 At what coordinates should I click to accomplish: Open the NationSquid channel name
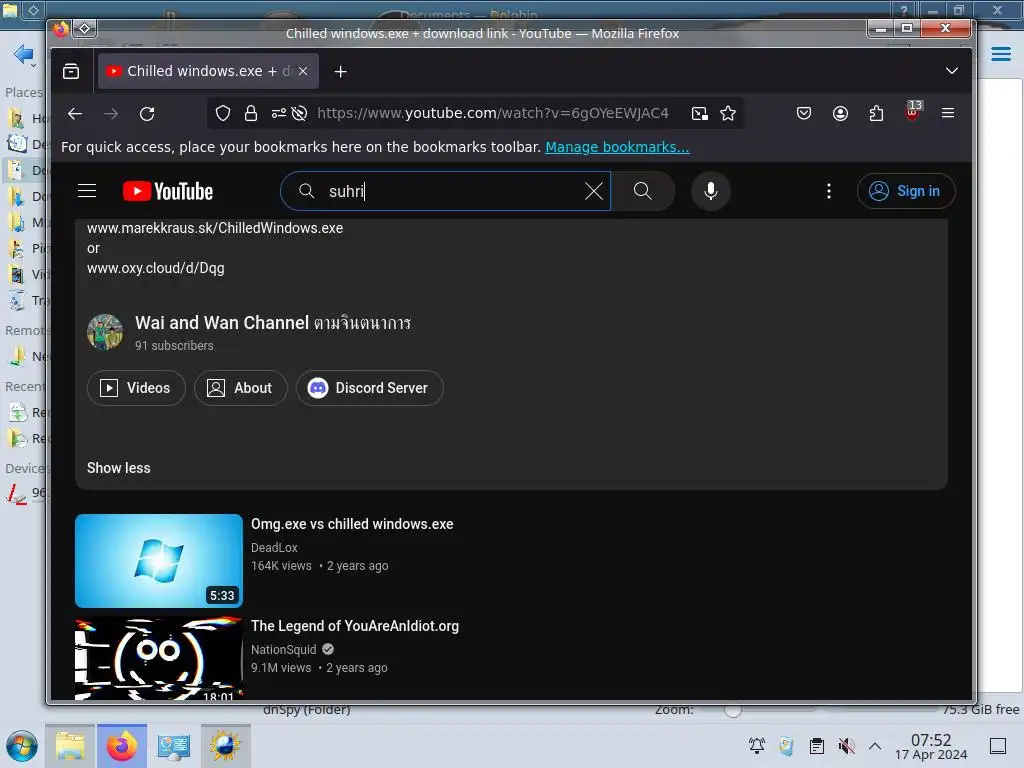pyautogui.click(x=283, y=650)
